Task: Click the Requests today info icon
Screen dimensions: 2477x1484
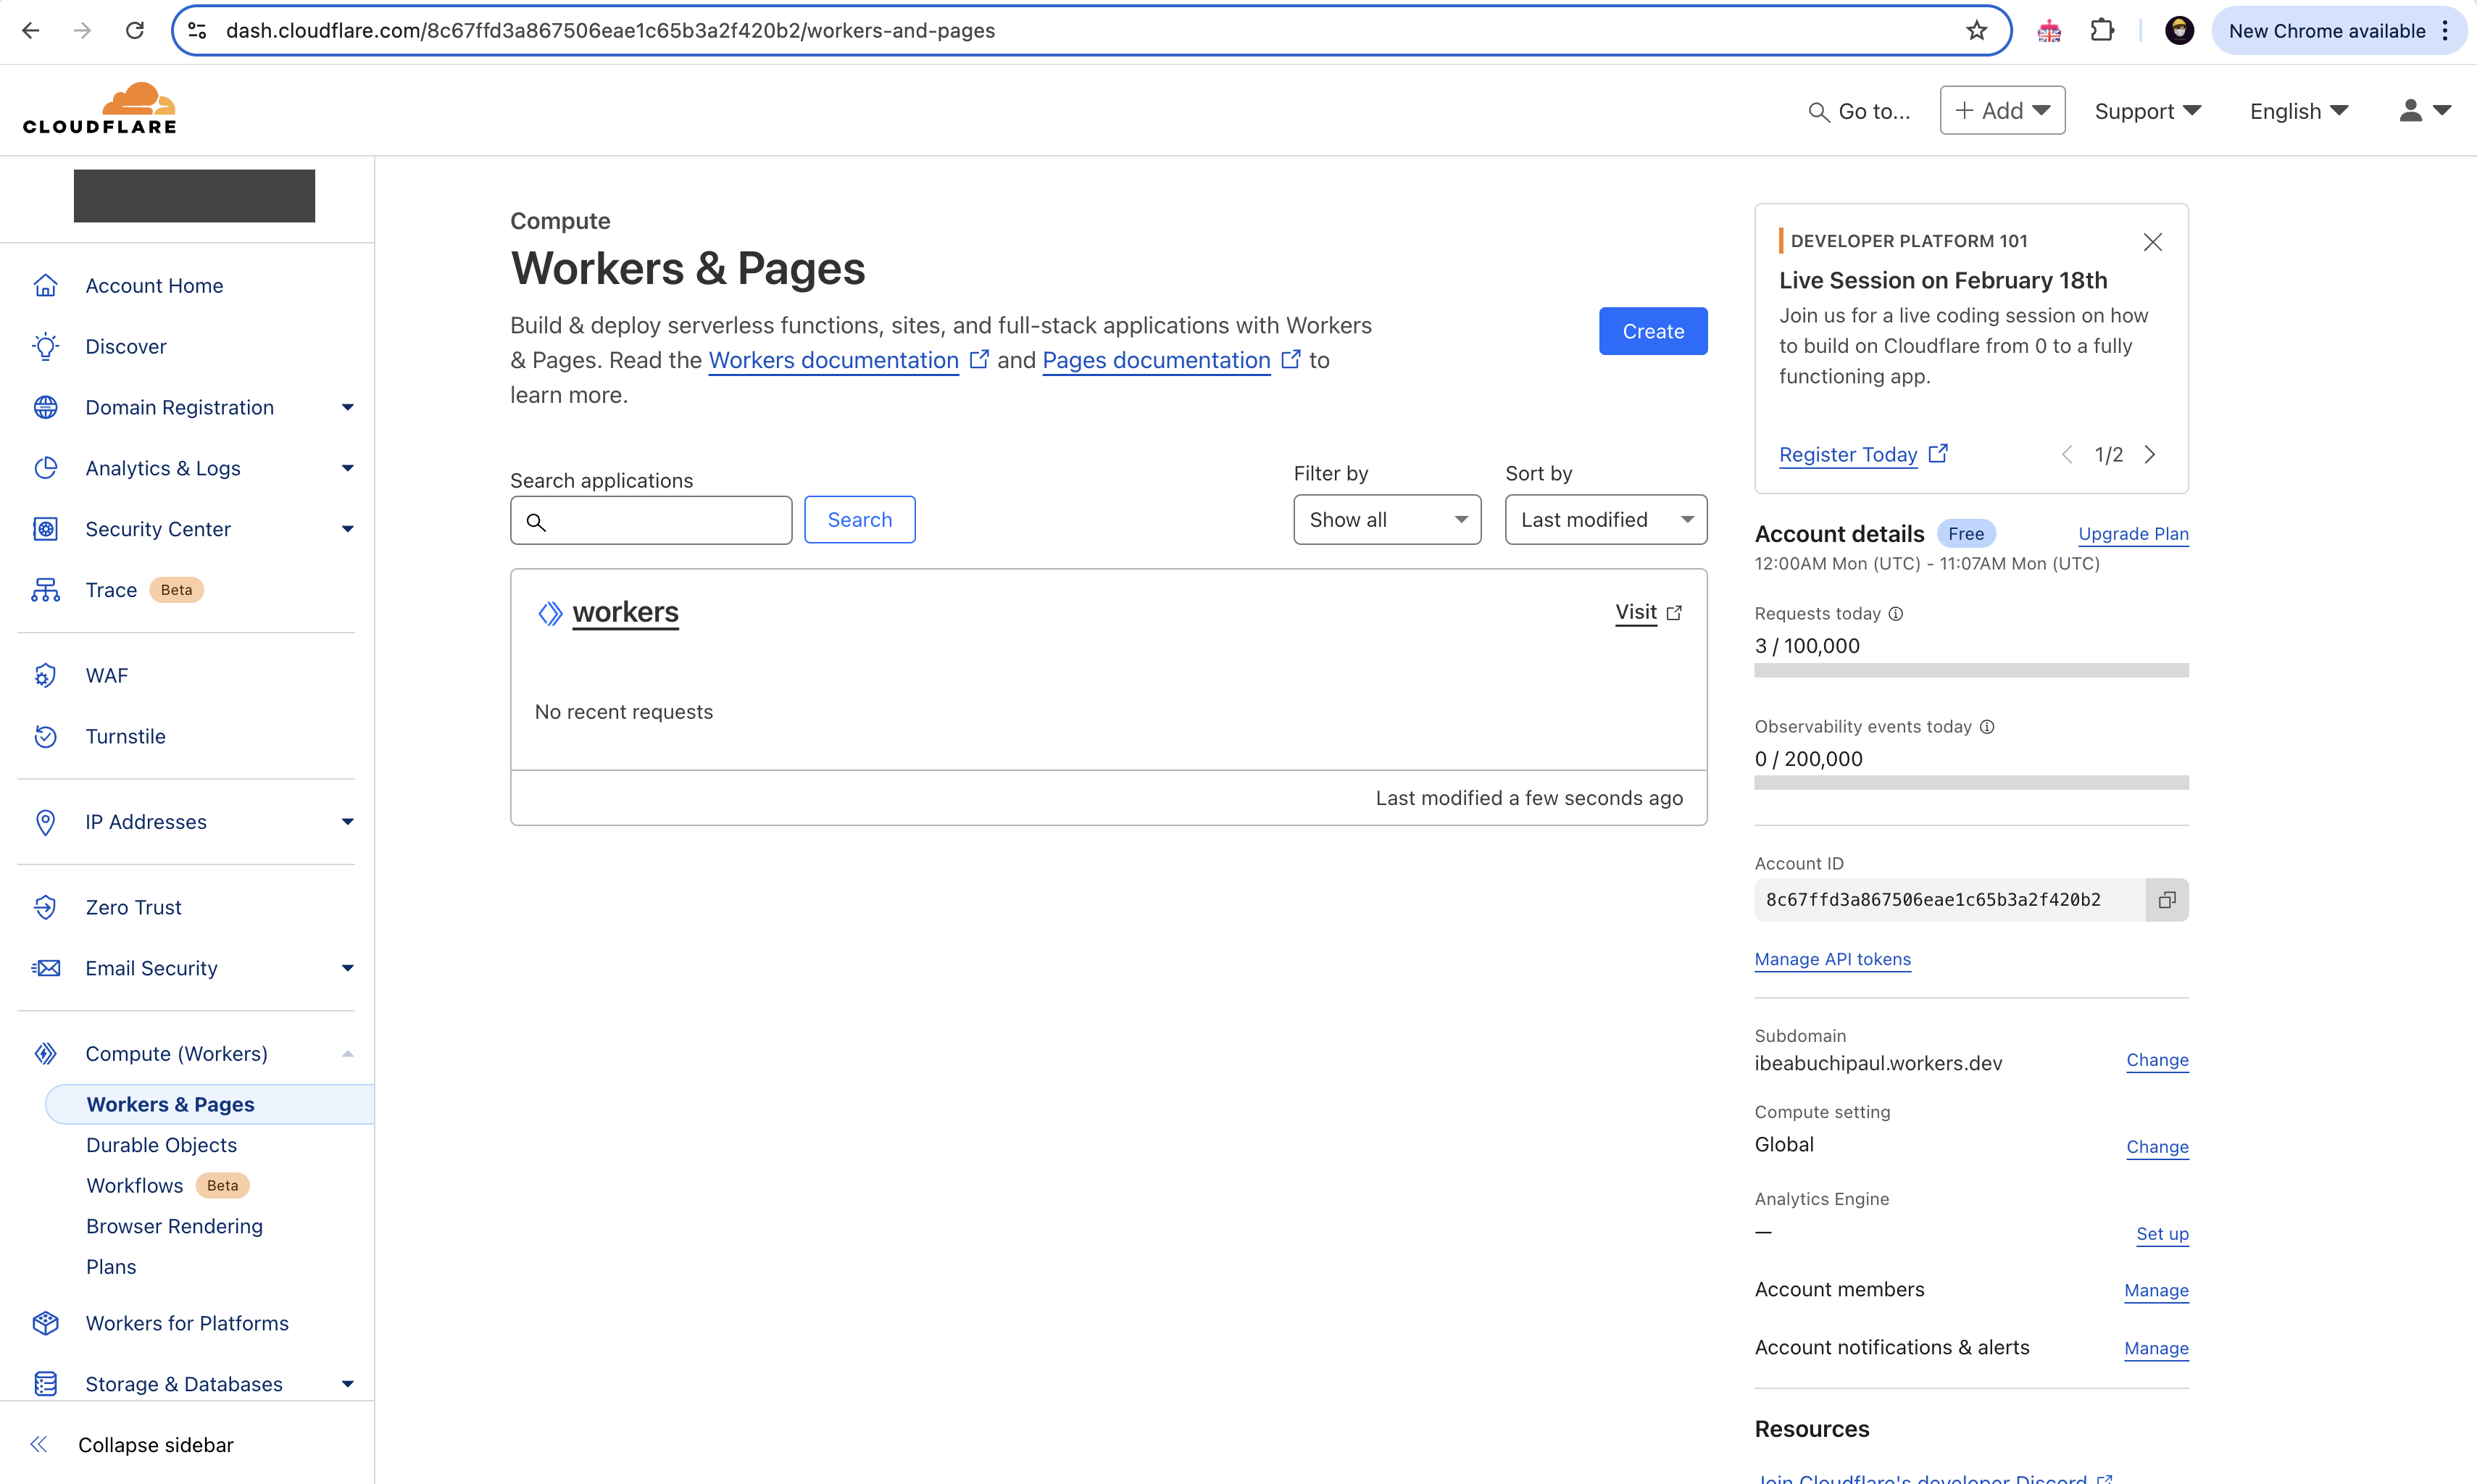Action: 1896,614
